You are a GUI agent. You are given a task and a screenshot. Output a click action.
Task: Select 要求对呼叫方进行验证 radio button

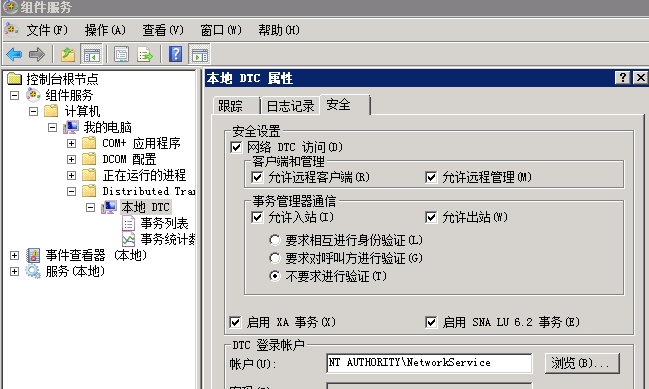[x=274, y=258]
